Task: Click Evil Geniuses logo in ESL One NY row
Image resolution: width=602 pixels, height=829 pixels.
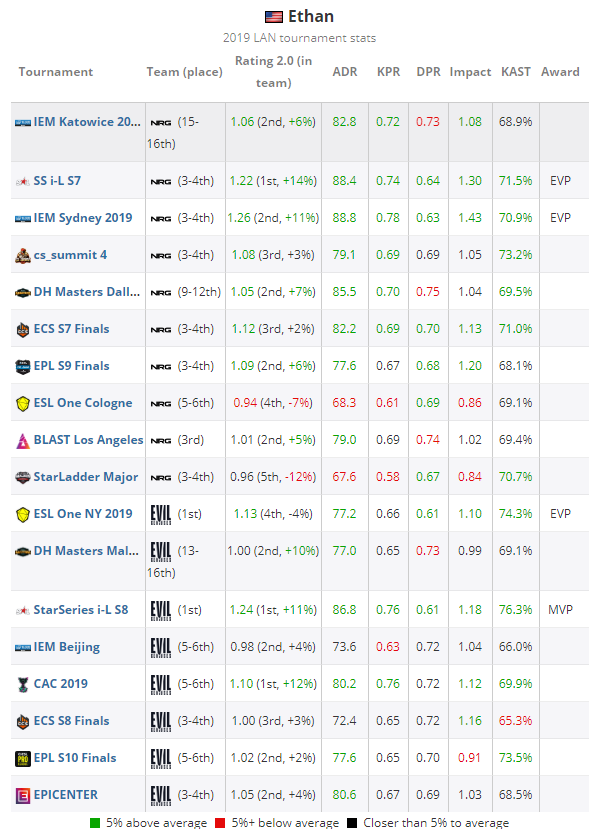Action: click(x=161, y=514)
